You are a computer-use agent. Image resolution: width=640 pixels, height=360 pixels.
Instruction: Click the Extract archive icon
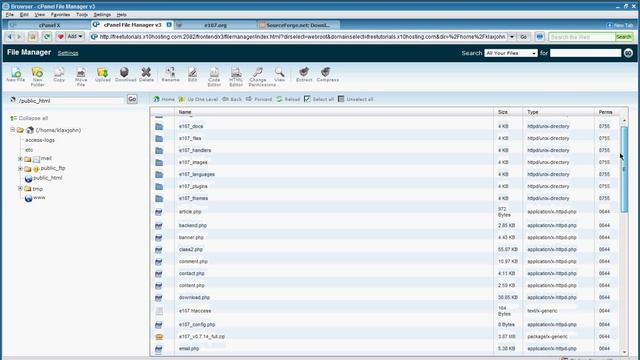click(304, 75)
